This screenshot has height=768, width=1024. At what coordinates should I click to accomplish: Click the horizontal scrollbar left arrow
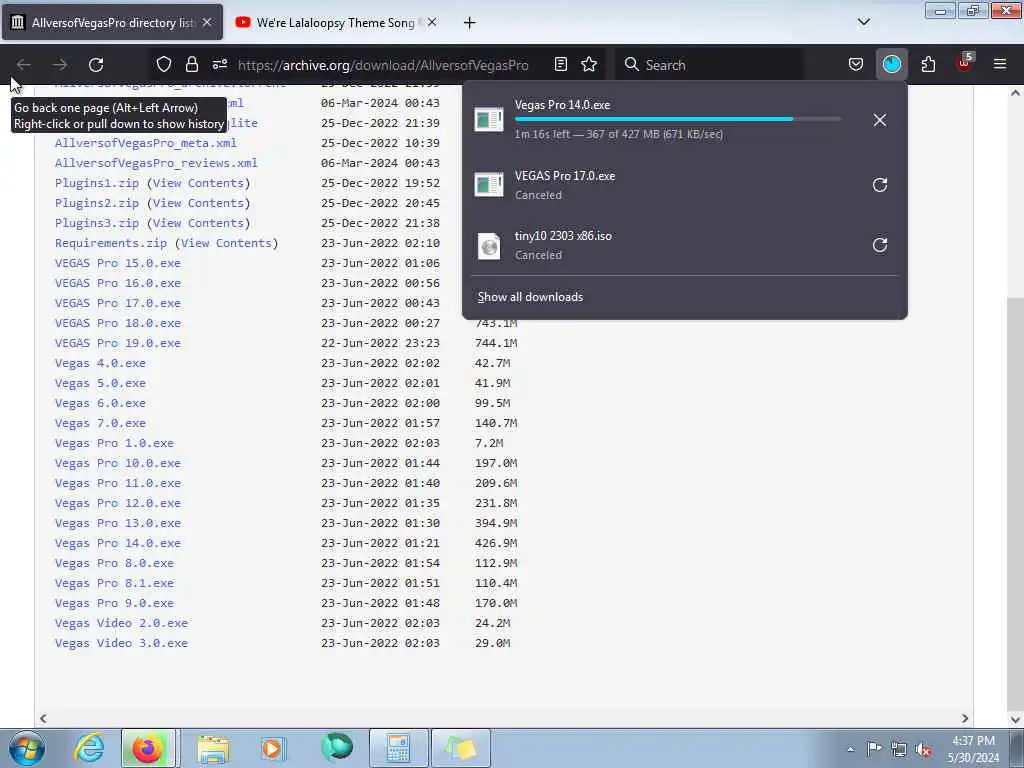click(43, 718)
